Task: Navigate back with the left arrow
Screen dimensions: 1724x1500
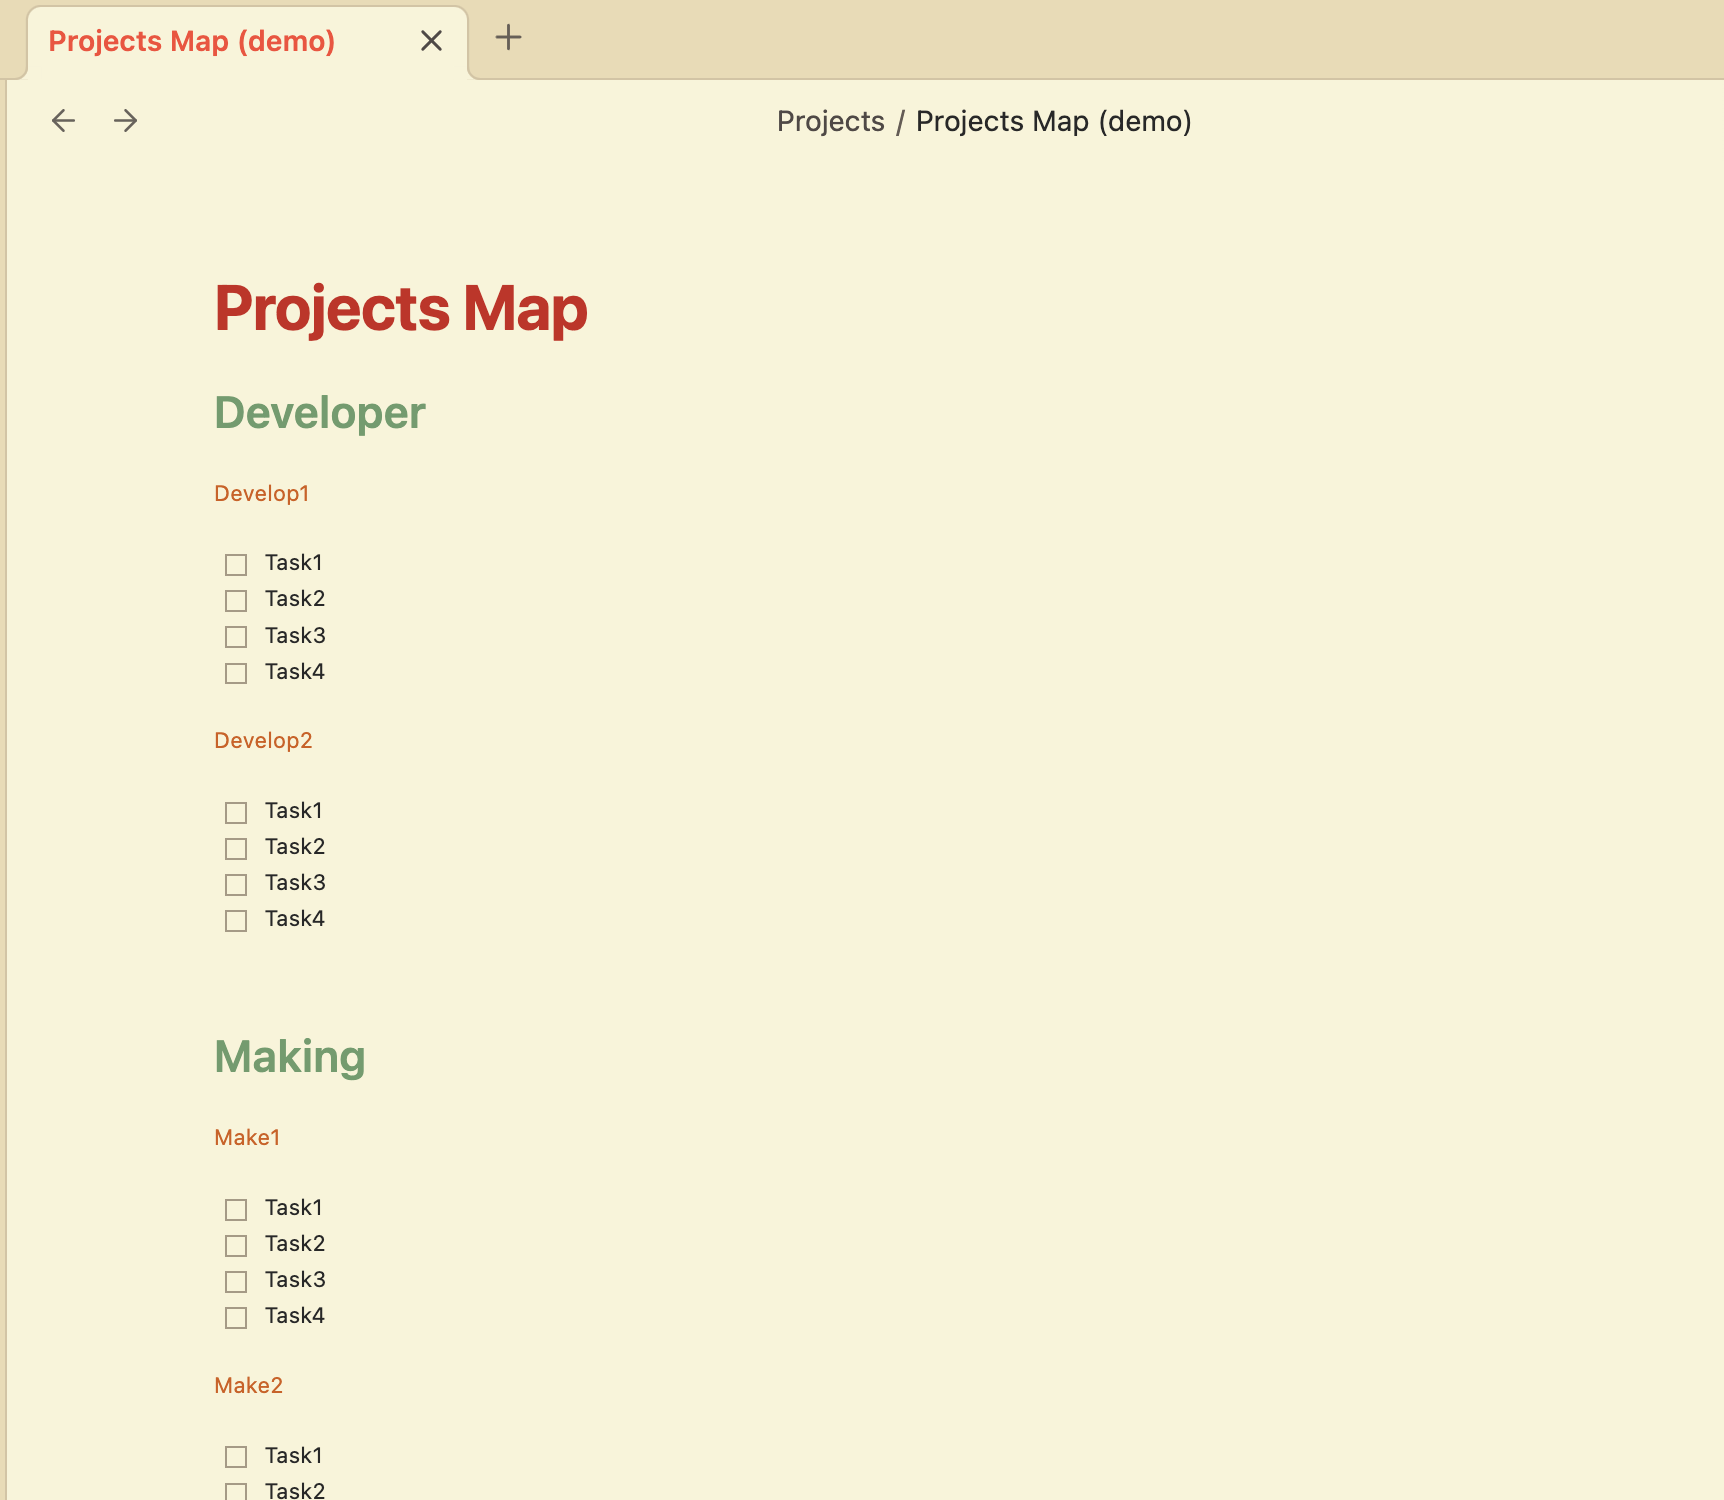Action: tap(63, 121)
